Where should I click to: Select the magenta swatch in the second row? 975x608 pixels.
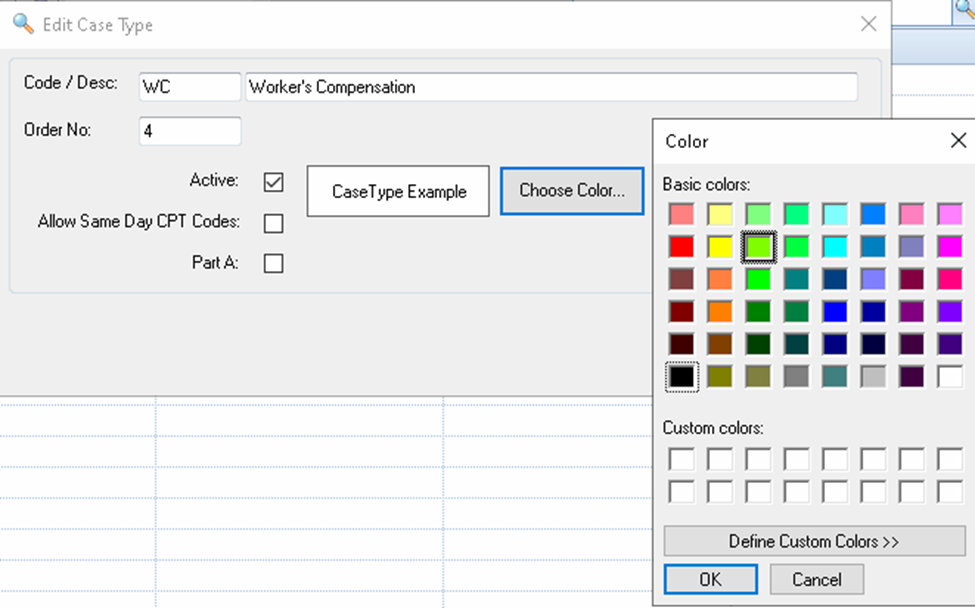[x=947, y=246]
